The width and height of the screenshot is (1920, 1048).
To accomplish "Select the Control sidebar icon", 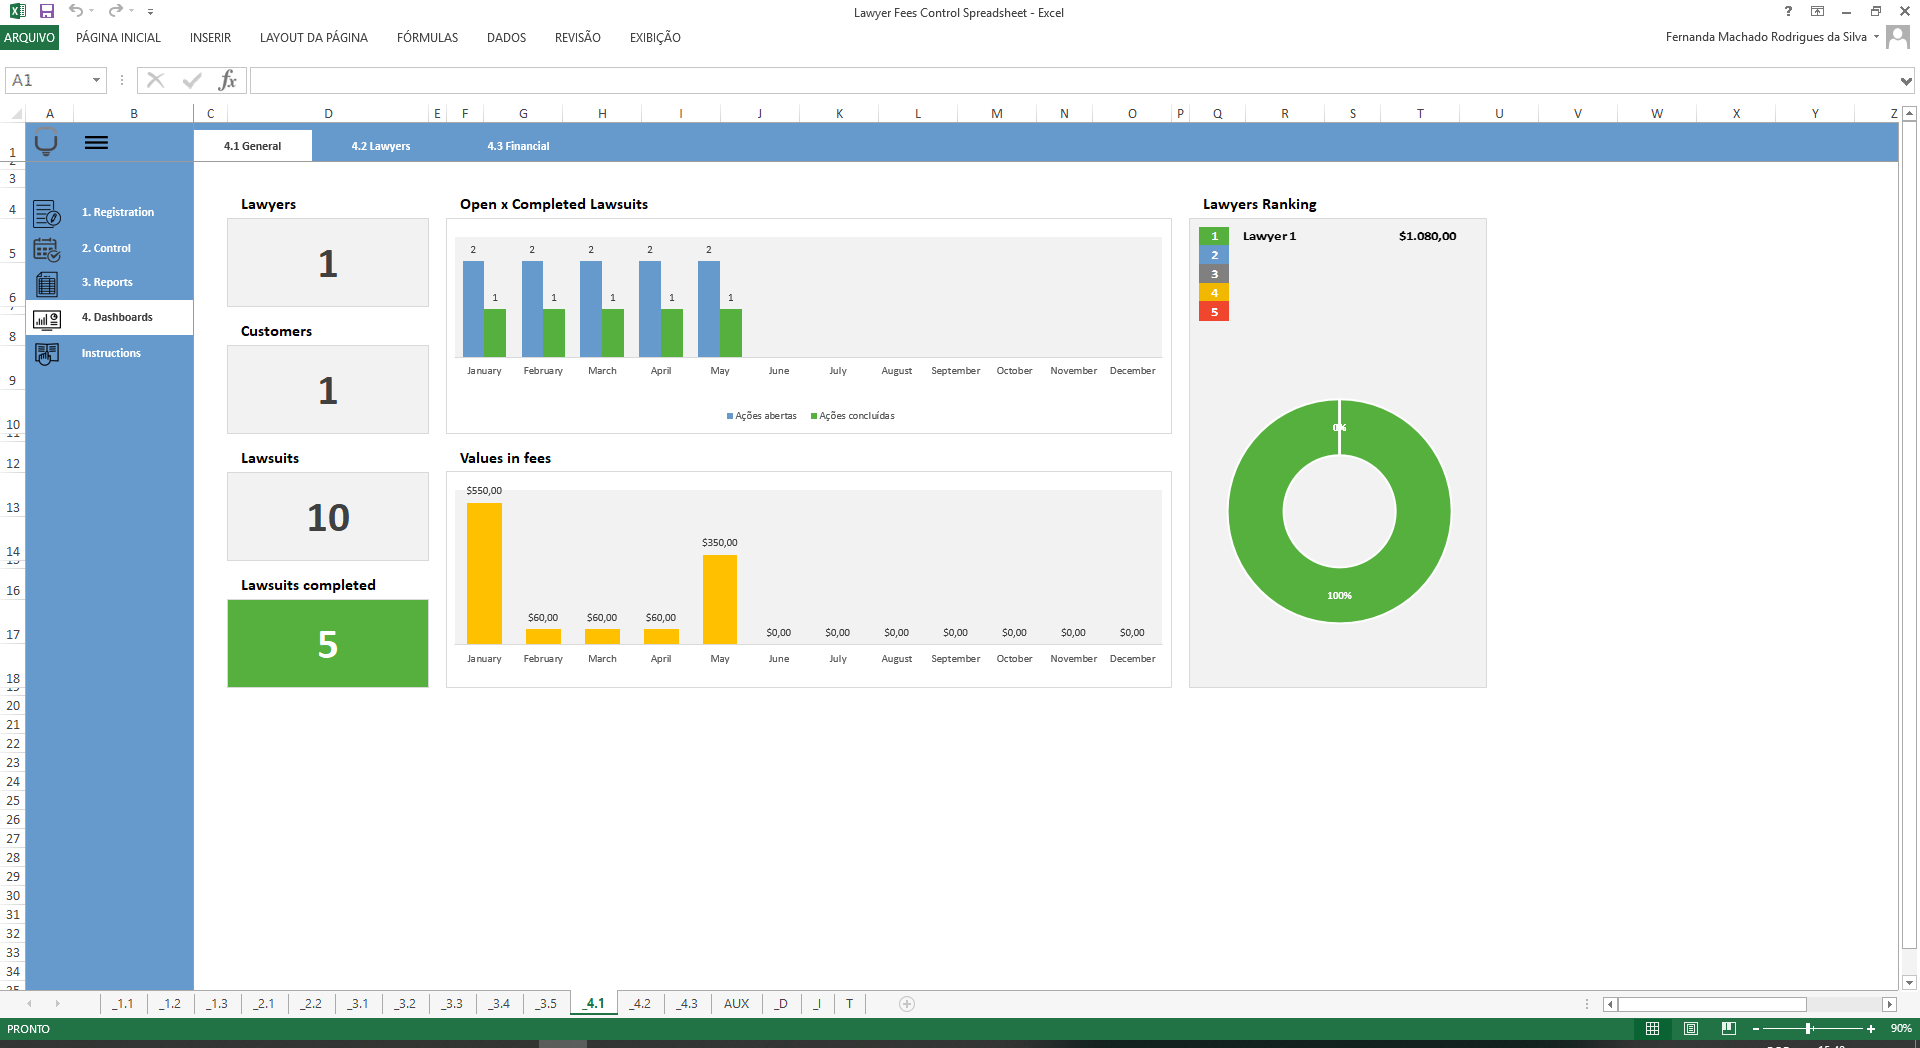I will (46, 248).
